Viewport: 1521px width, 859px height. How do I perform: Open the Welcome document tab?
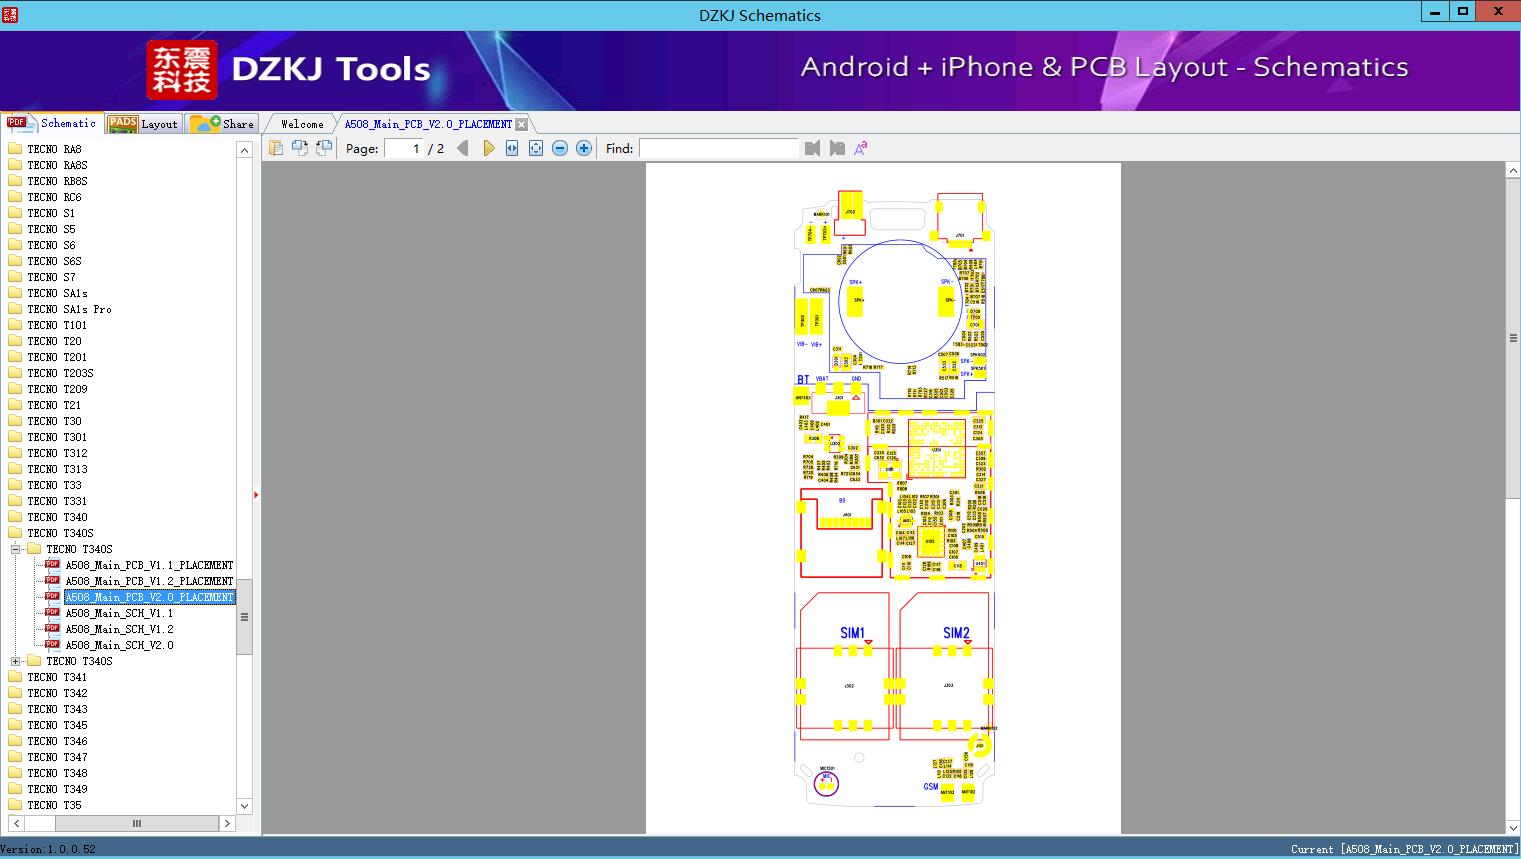click(302, 124)
